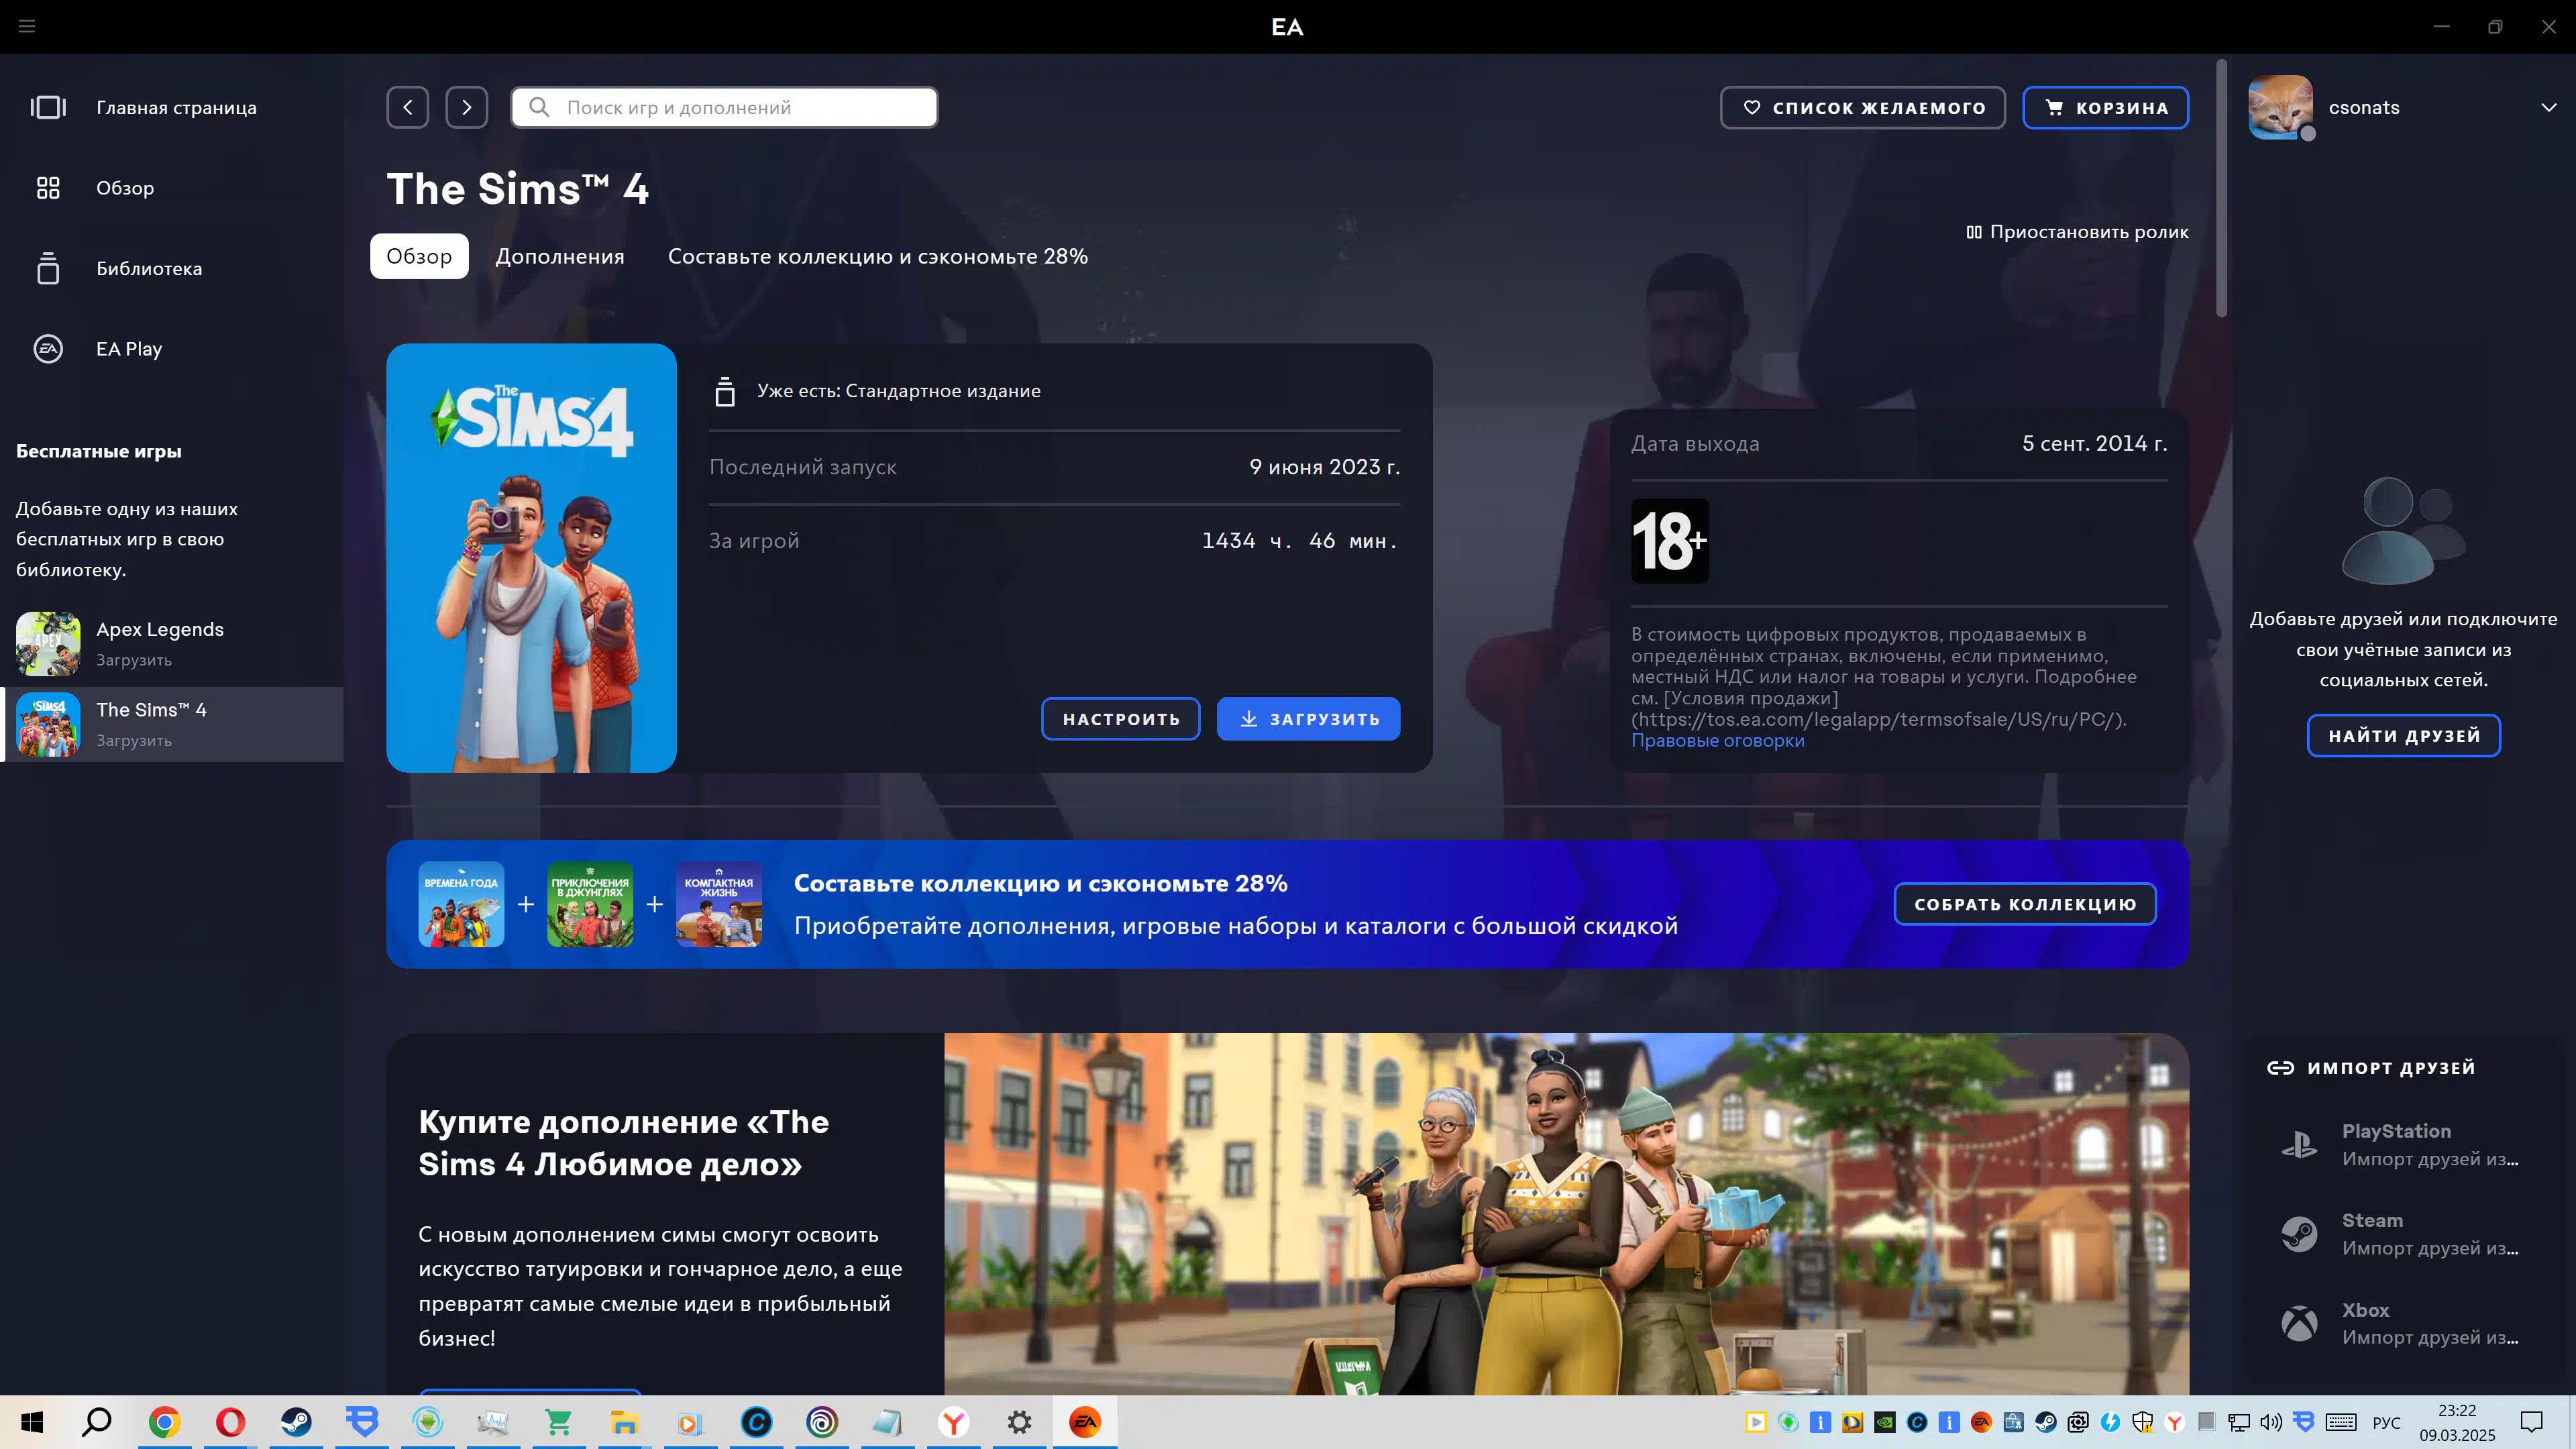Open File Explorer from taskbar
The width and height of the screenshot is (2576, 1449).
(x=625, y=1422)
